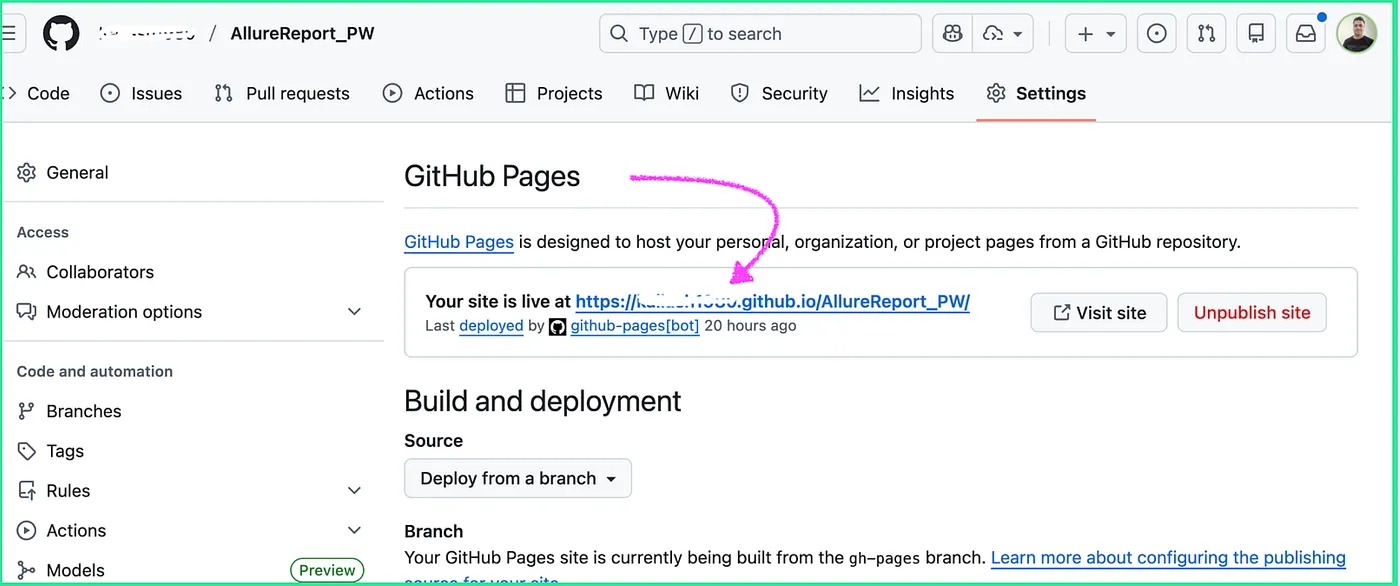Open the Pull requests icon in header

pos(1206,34)
